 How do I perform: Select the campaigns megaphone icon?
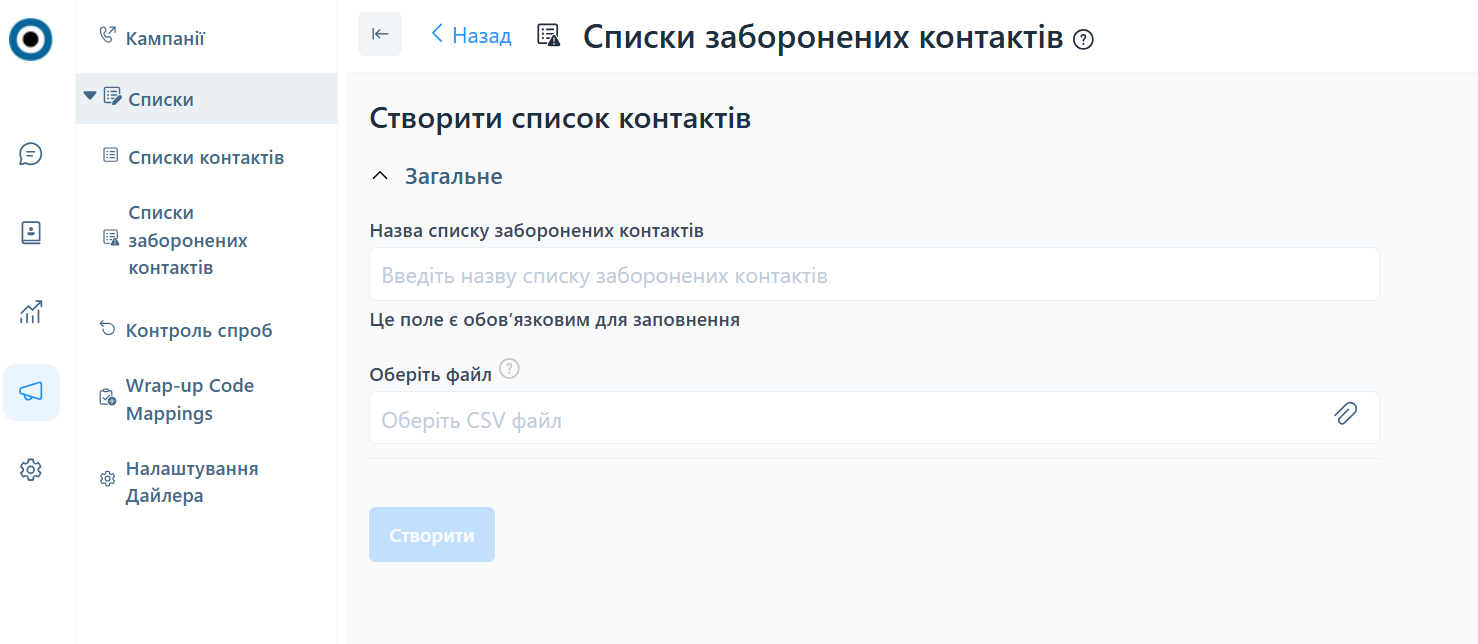point(31,392)
